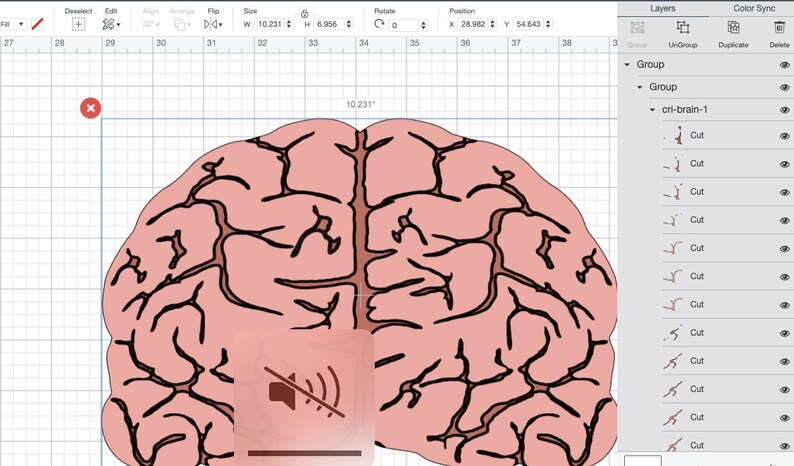Click the volume level bar in mute overlay
Image resolution: width=794 pixels, height=466 pixels.
coord(304,453)
